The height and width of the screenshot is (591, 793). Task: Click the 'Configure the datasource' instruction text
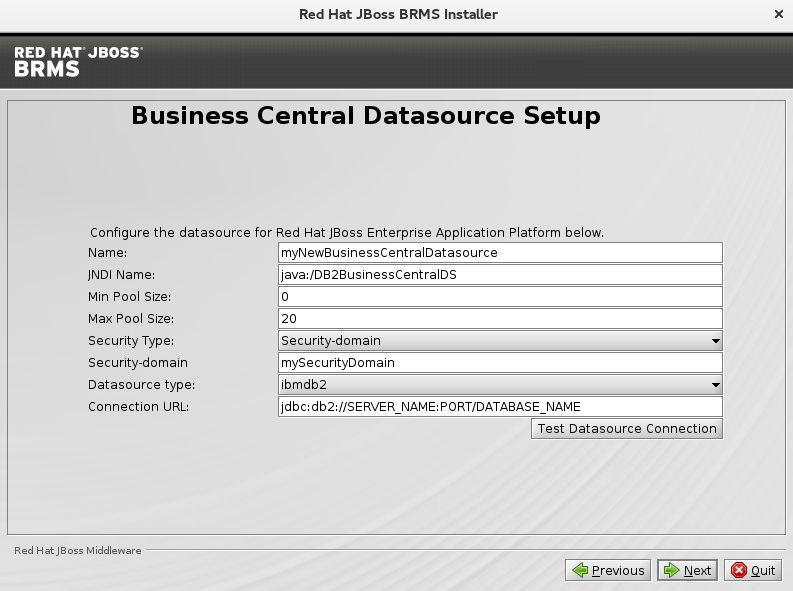coord(347,233)
